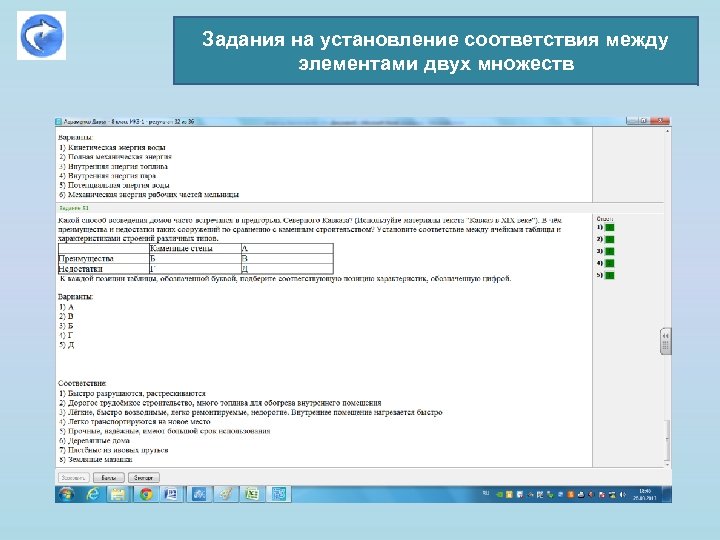The image size is (720, 540).
Task: Click '4) Легко транспортируются на новое место'
Action: pos(135,422)
